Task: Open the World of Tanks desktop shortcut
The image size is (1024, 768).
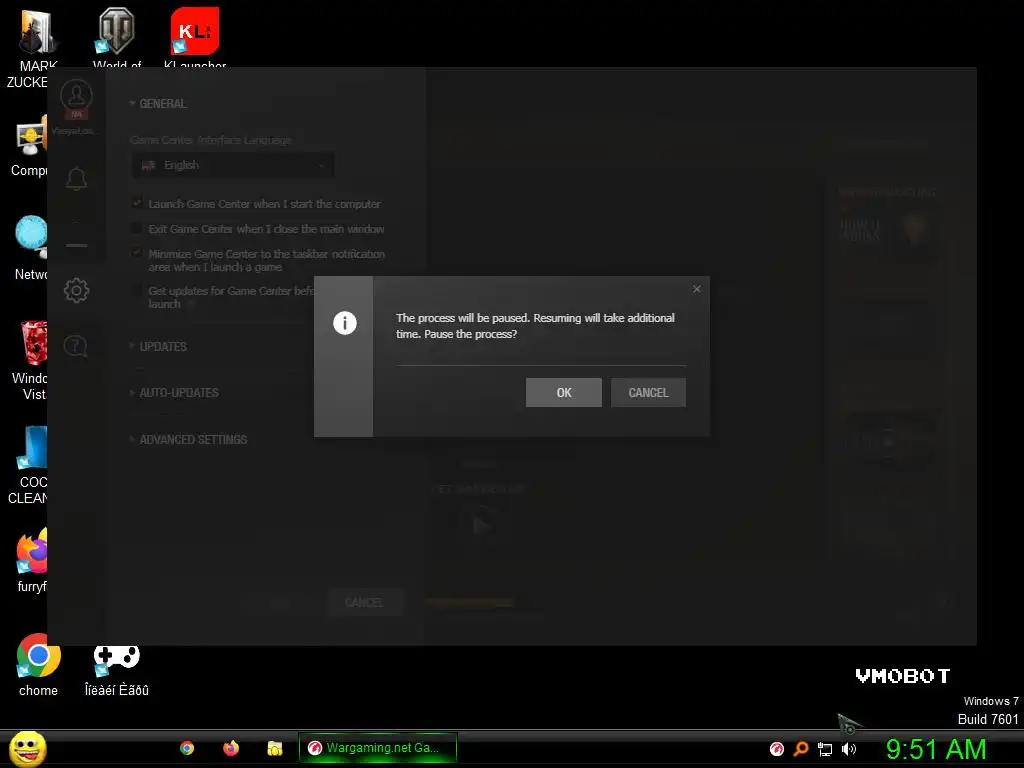Action: pyautogui.click(x=116, y=39)
